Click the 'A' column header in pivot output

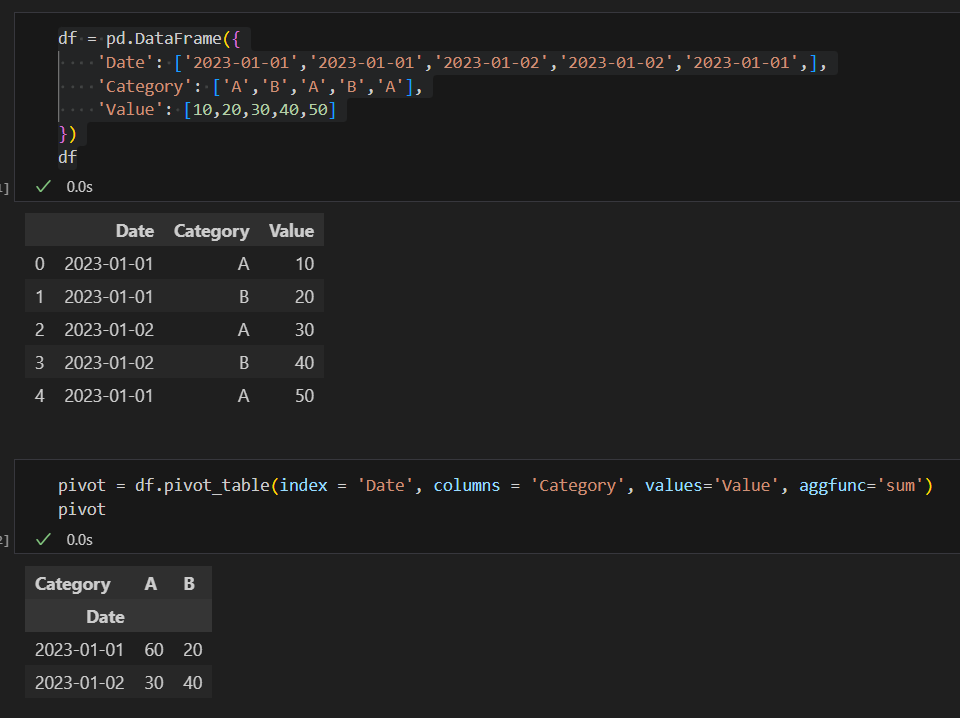(x=151, y=584)
